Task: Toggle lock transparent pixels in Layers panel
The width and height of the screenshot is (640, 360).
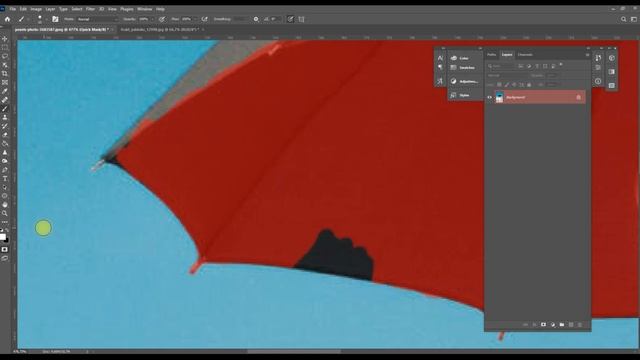Action: click(x=499, y=85)
